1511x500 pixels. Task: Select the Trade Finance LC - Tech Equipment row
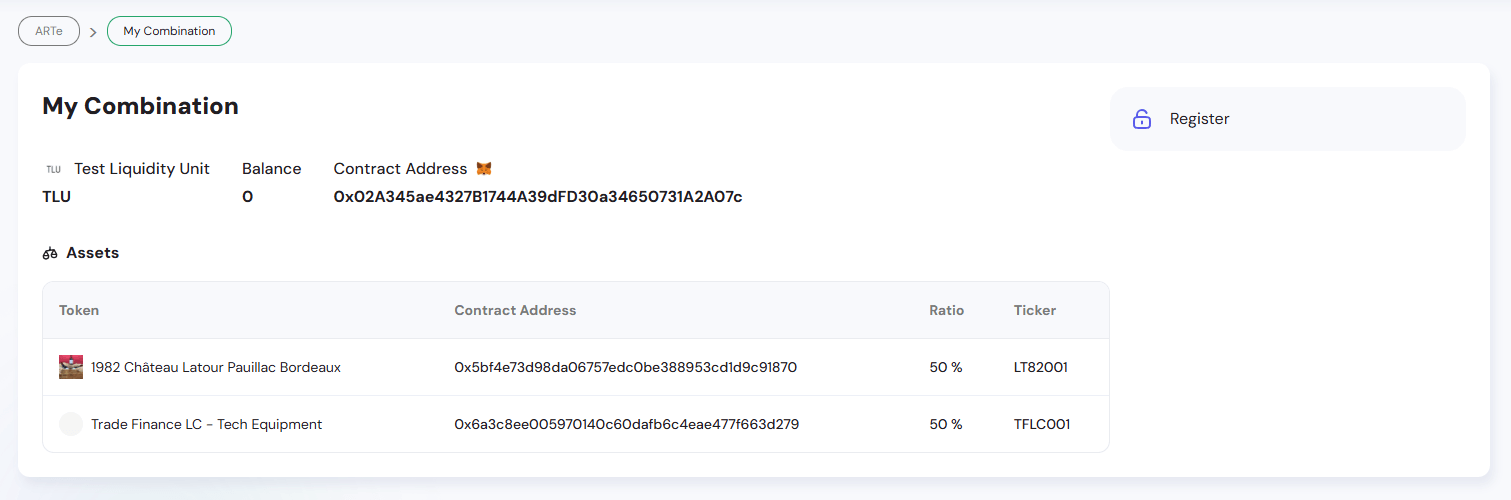point(207,424)
